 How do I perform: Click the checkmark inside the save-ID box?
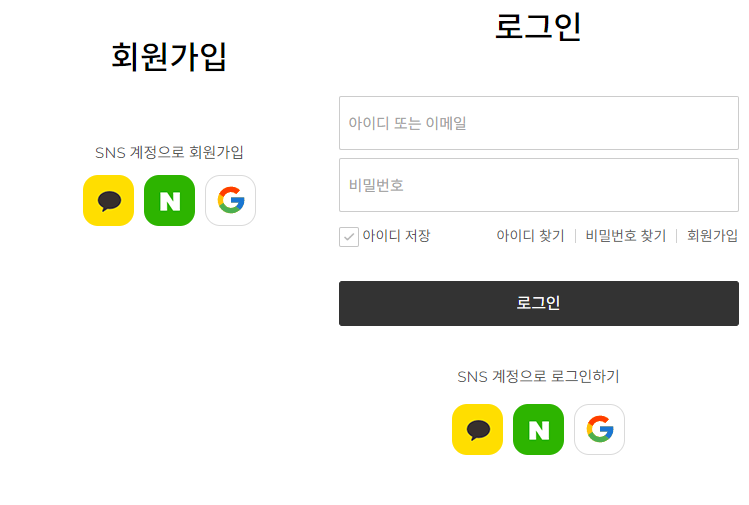(349, 236)
